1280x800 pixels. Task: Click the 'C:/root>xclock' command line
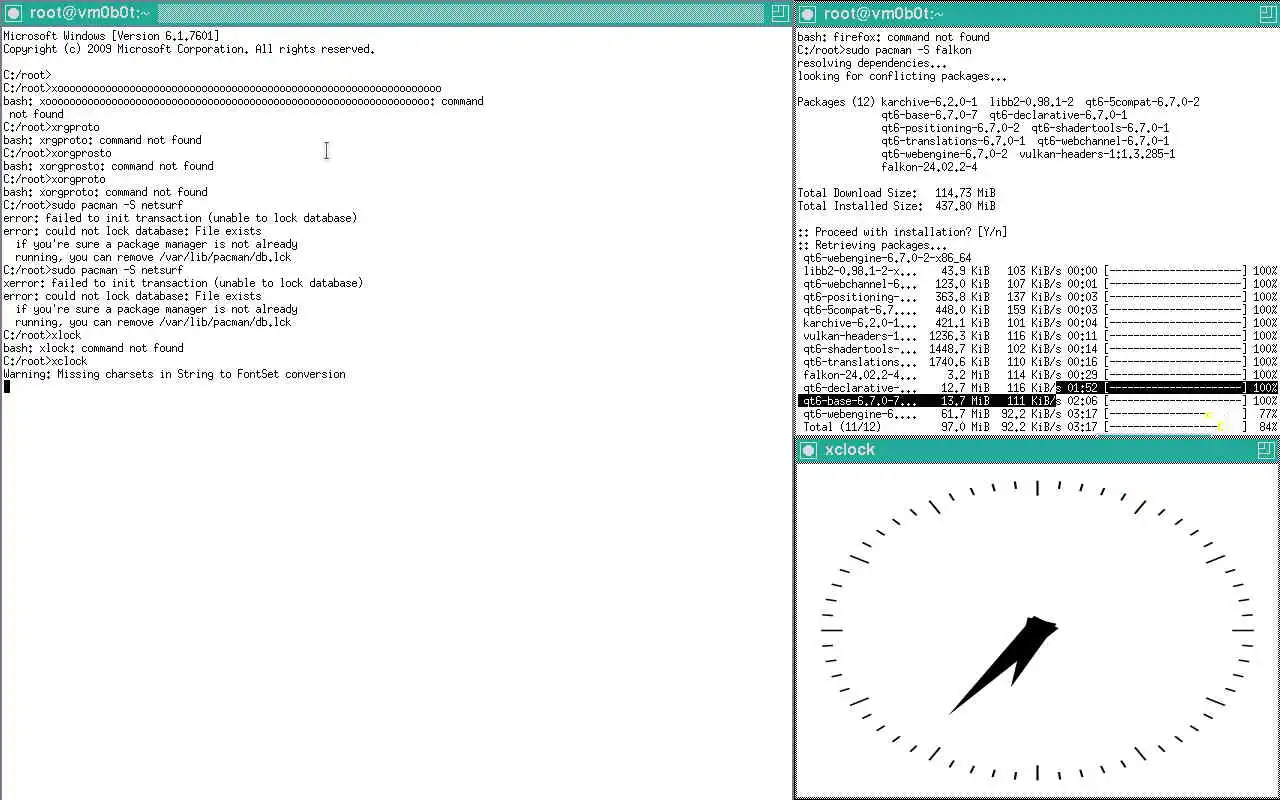45,361
